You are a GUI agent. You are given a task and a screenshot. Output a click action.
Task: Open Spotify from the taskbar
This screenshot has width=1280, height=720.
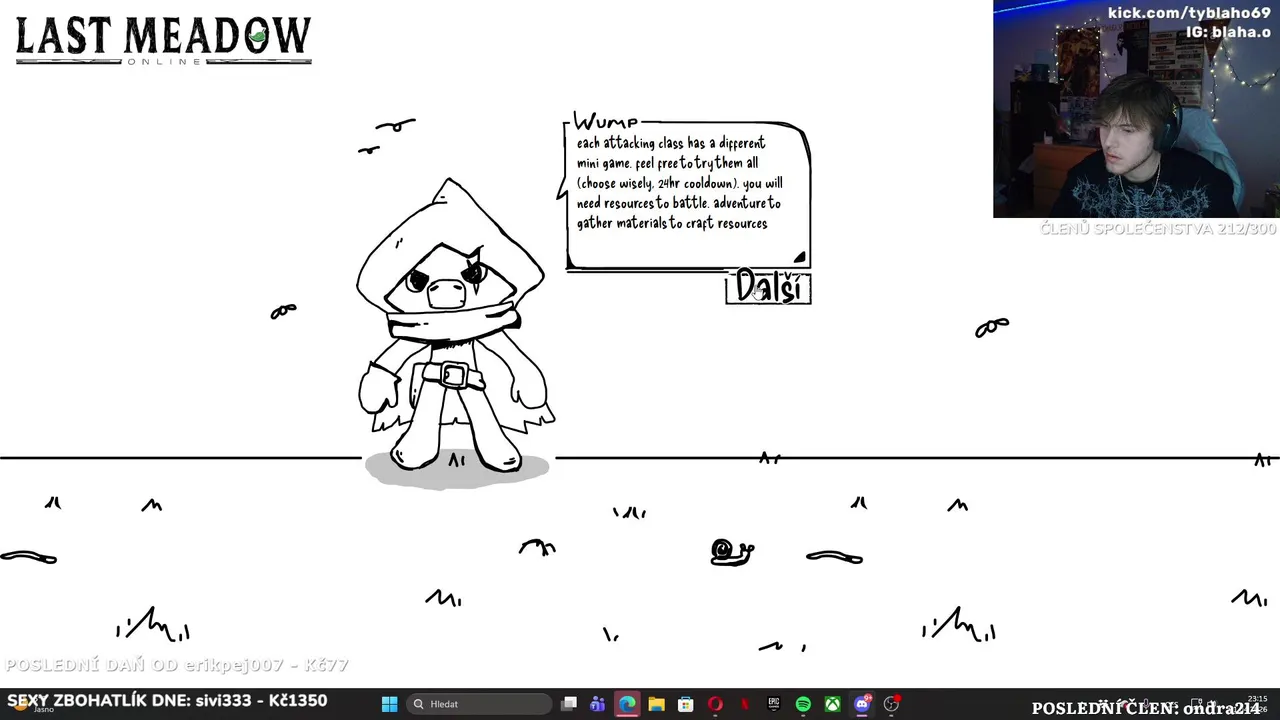(x=803, y=704)
